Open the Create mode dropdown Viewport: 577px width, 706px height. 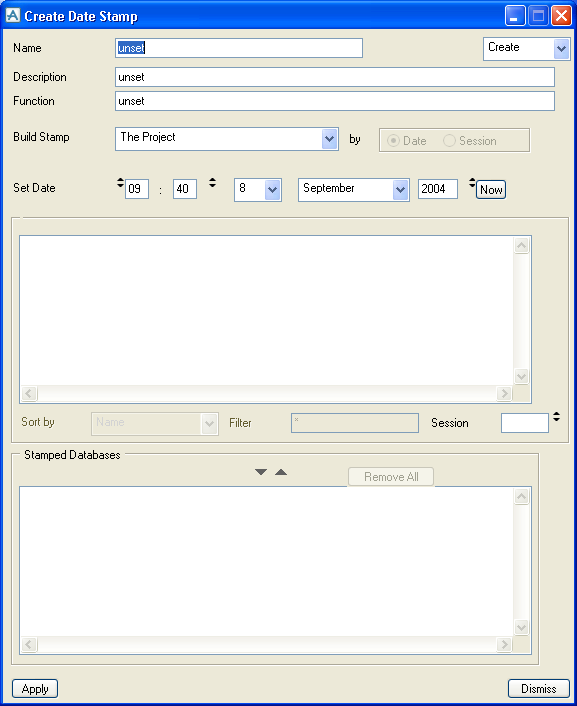[x=561, y=49]
